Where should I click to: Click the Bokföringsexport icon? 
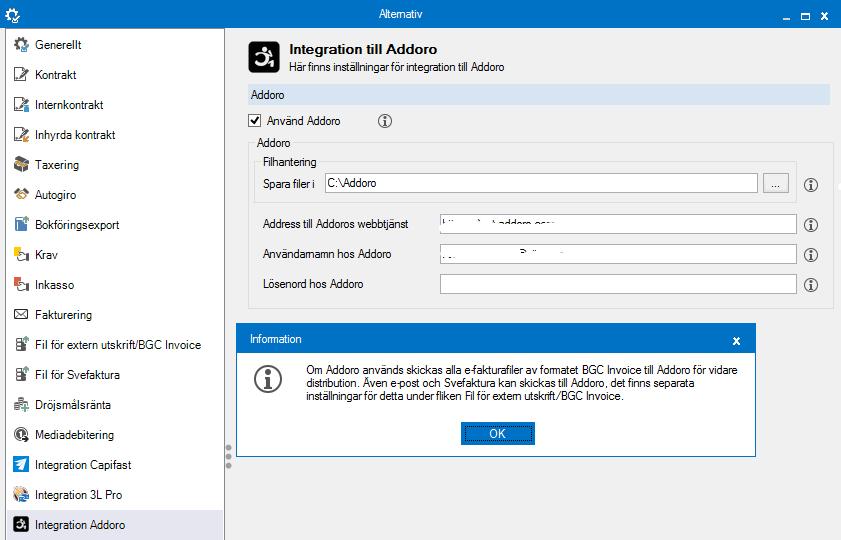(21, 224)
